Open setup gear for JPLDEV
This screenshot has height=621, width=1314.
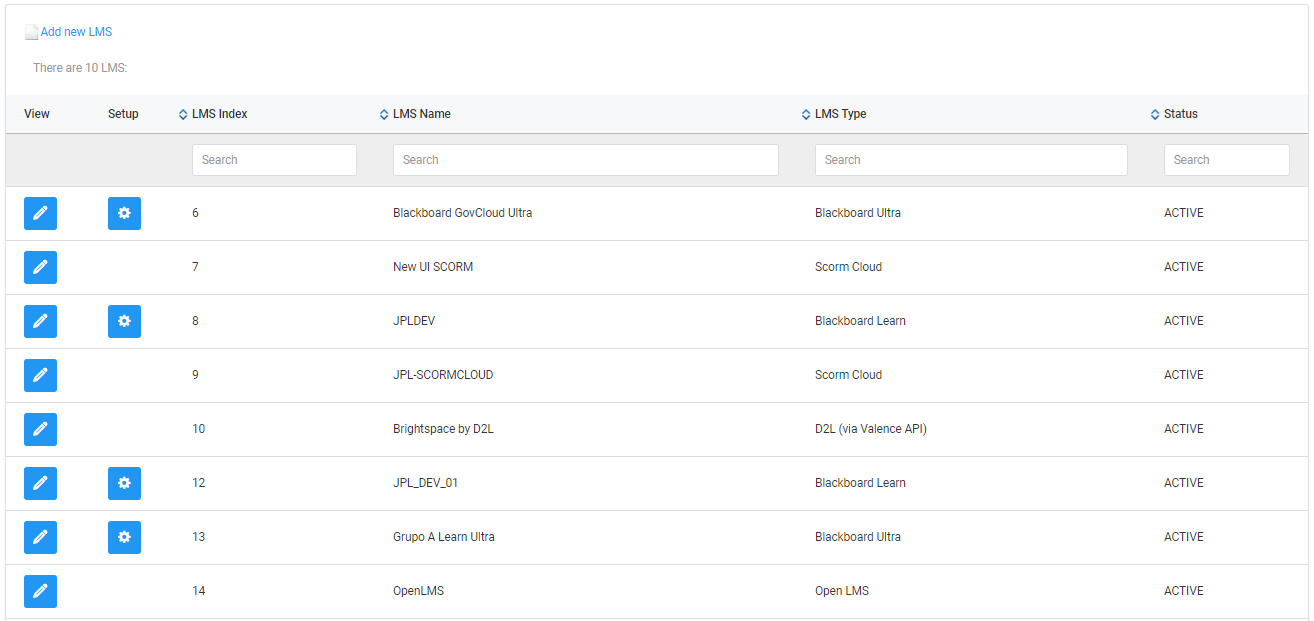[x=124, y=321]
